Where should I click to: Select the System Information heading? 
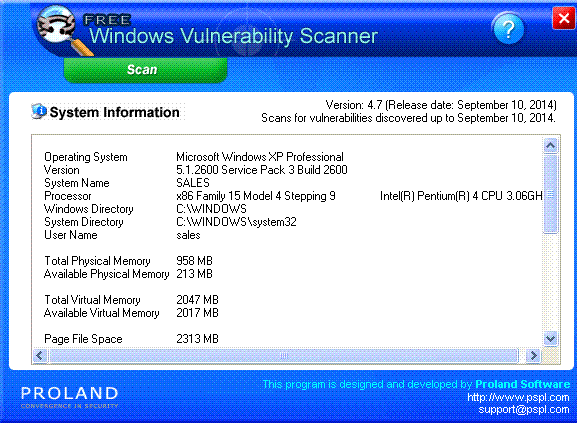pyautogui.click(x=114, y=112)
